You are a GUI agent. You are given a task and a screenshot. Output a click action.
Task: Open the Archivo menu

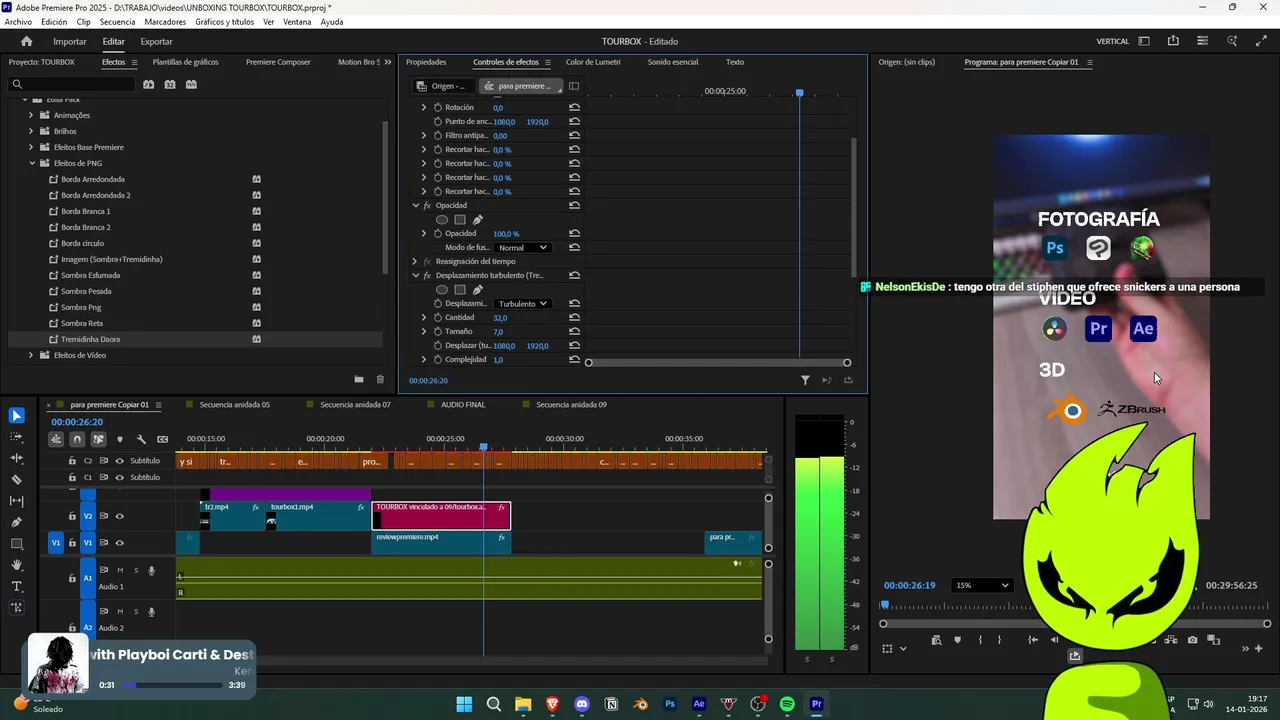[x=18, y=21]
